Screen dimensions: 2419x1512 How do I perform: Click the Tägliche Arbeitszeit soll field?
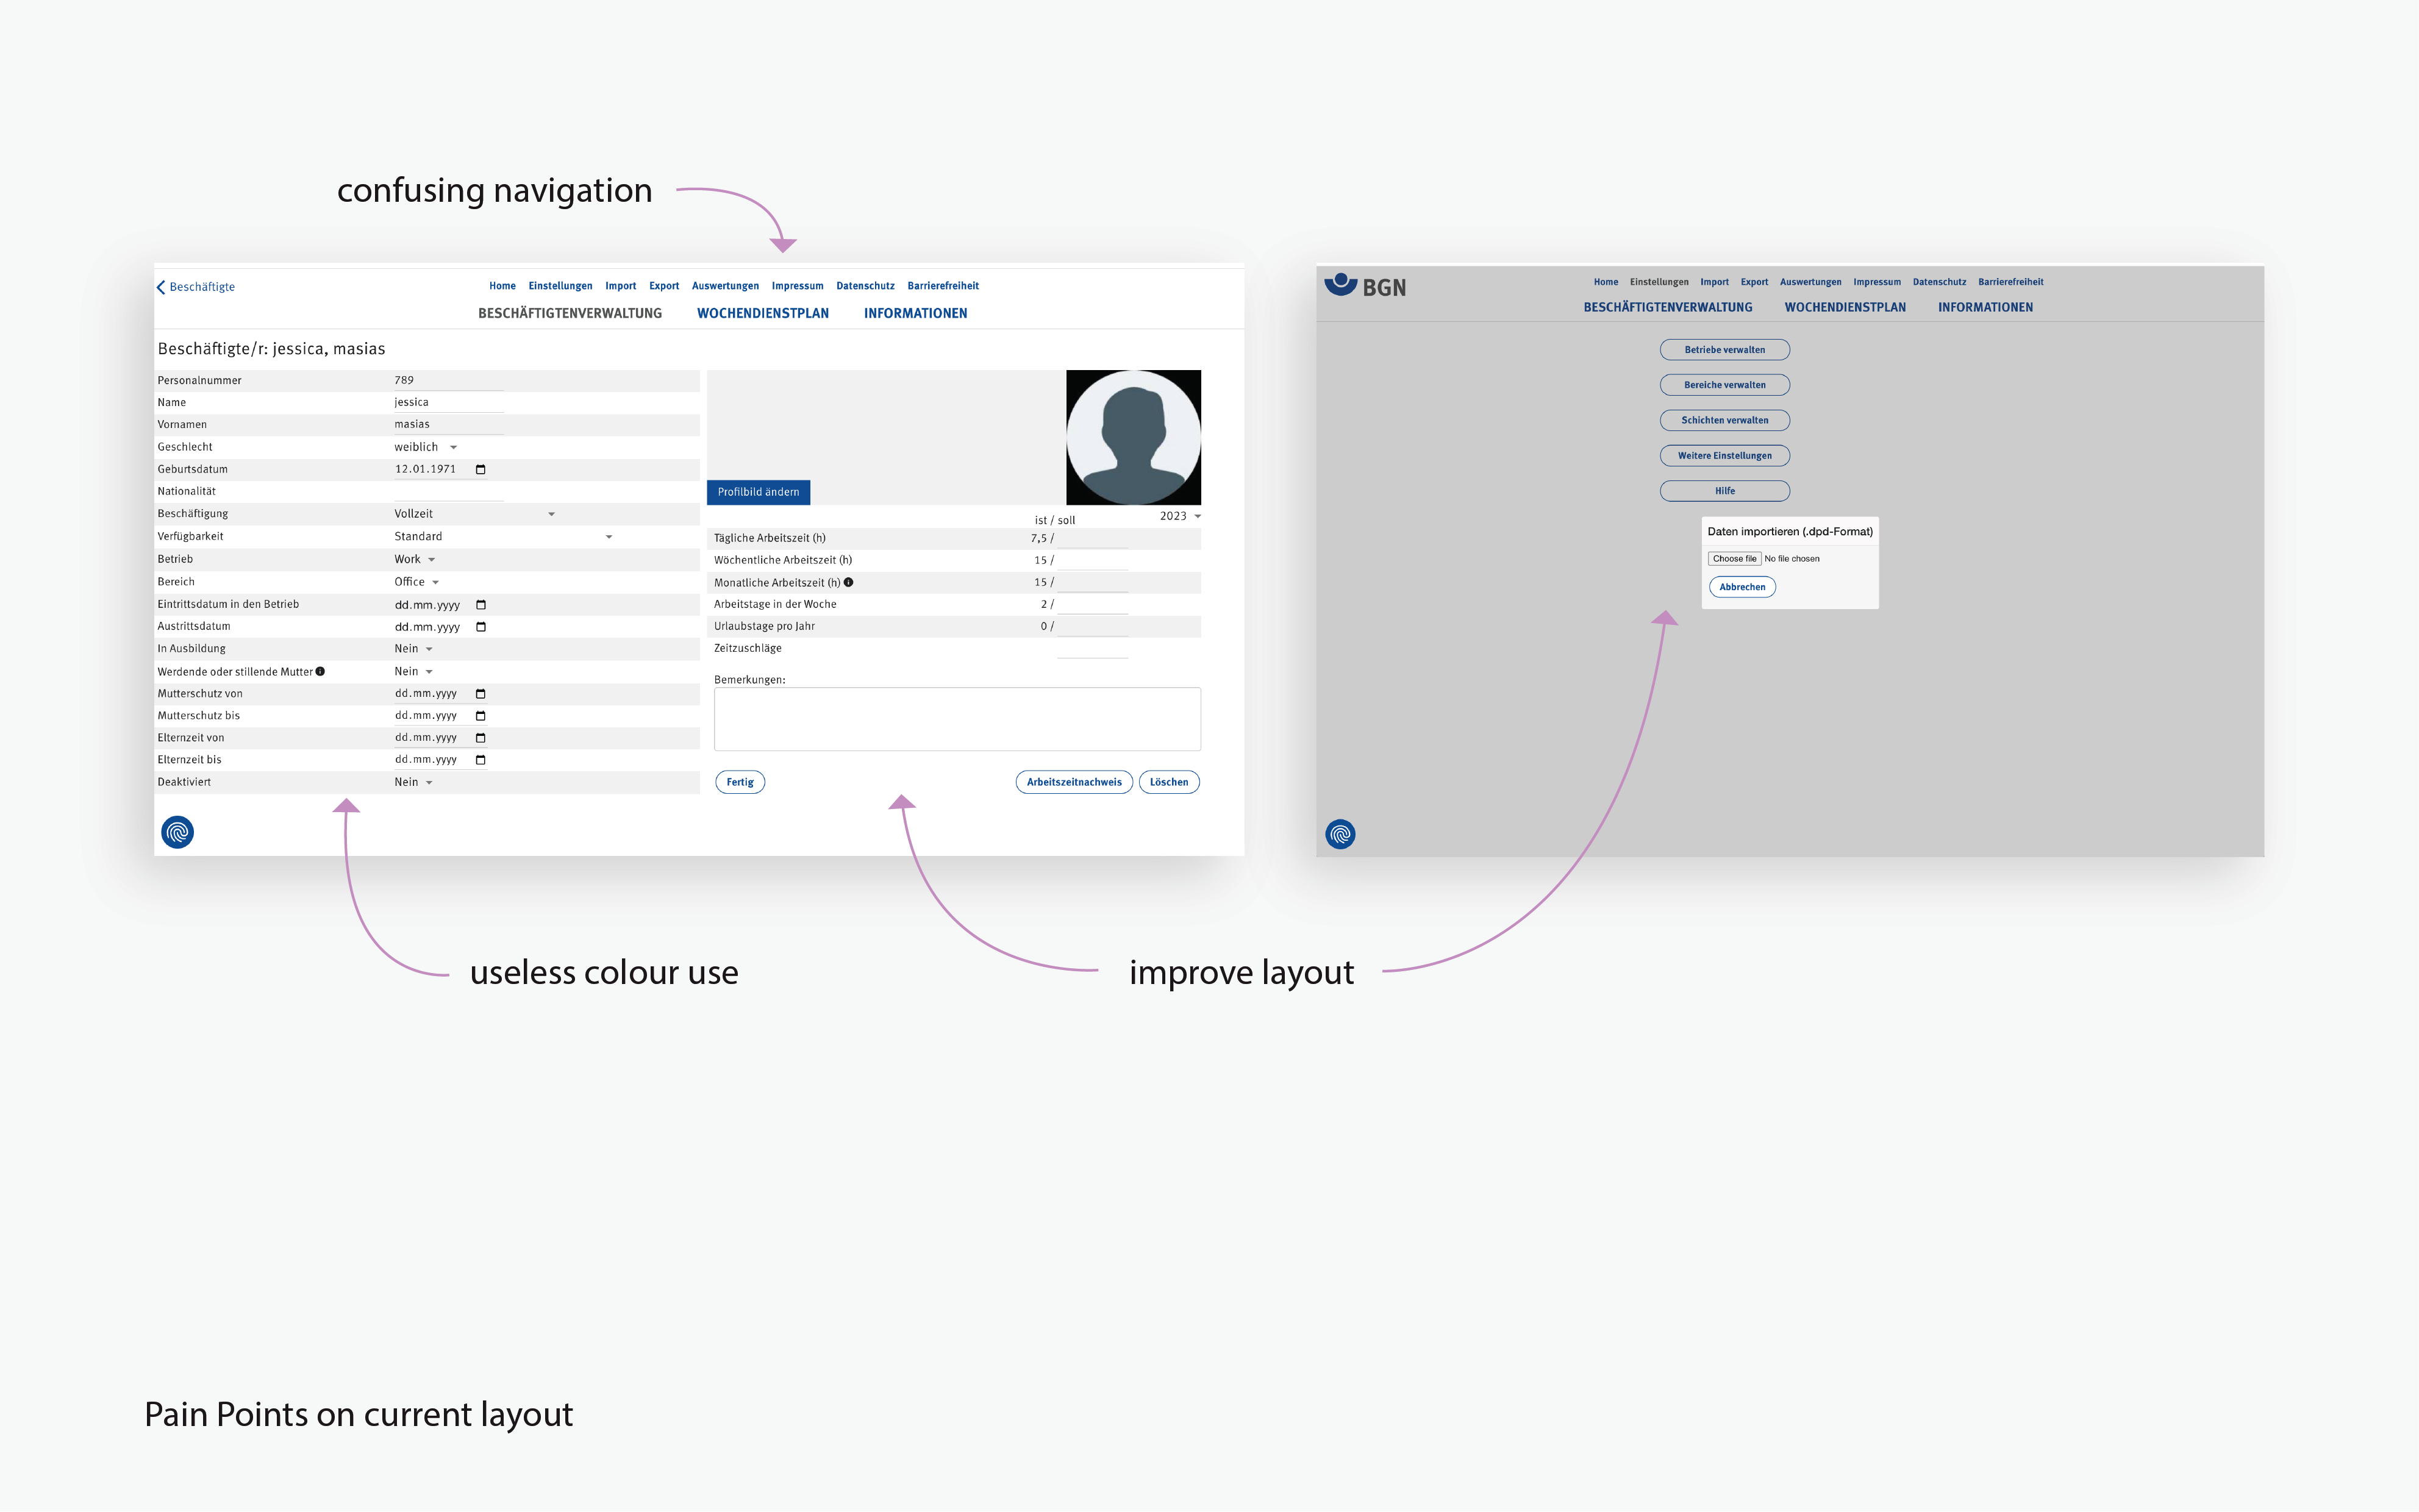pyautogui.click(x=1092, y=538)
